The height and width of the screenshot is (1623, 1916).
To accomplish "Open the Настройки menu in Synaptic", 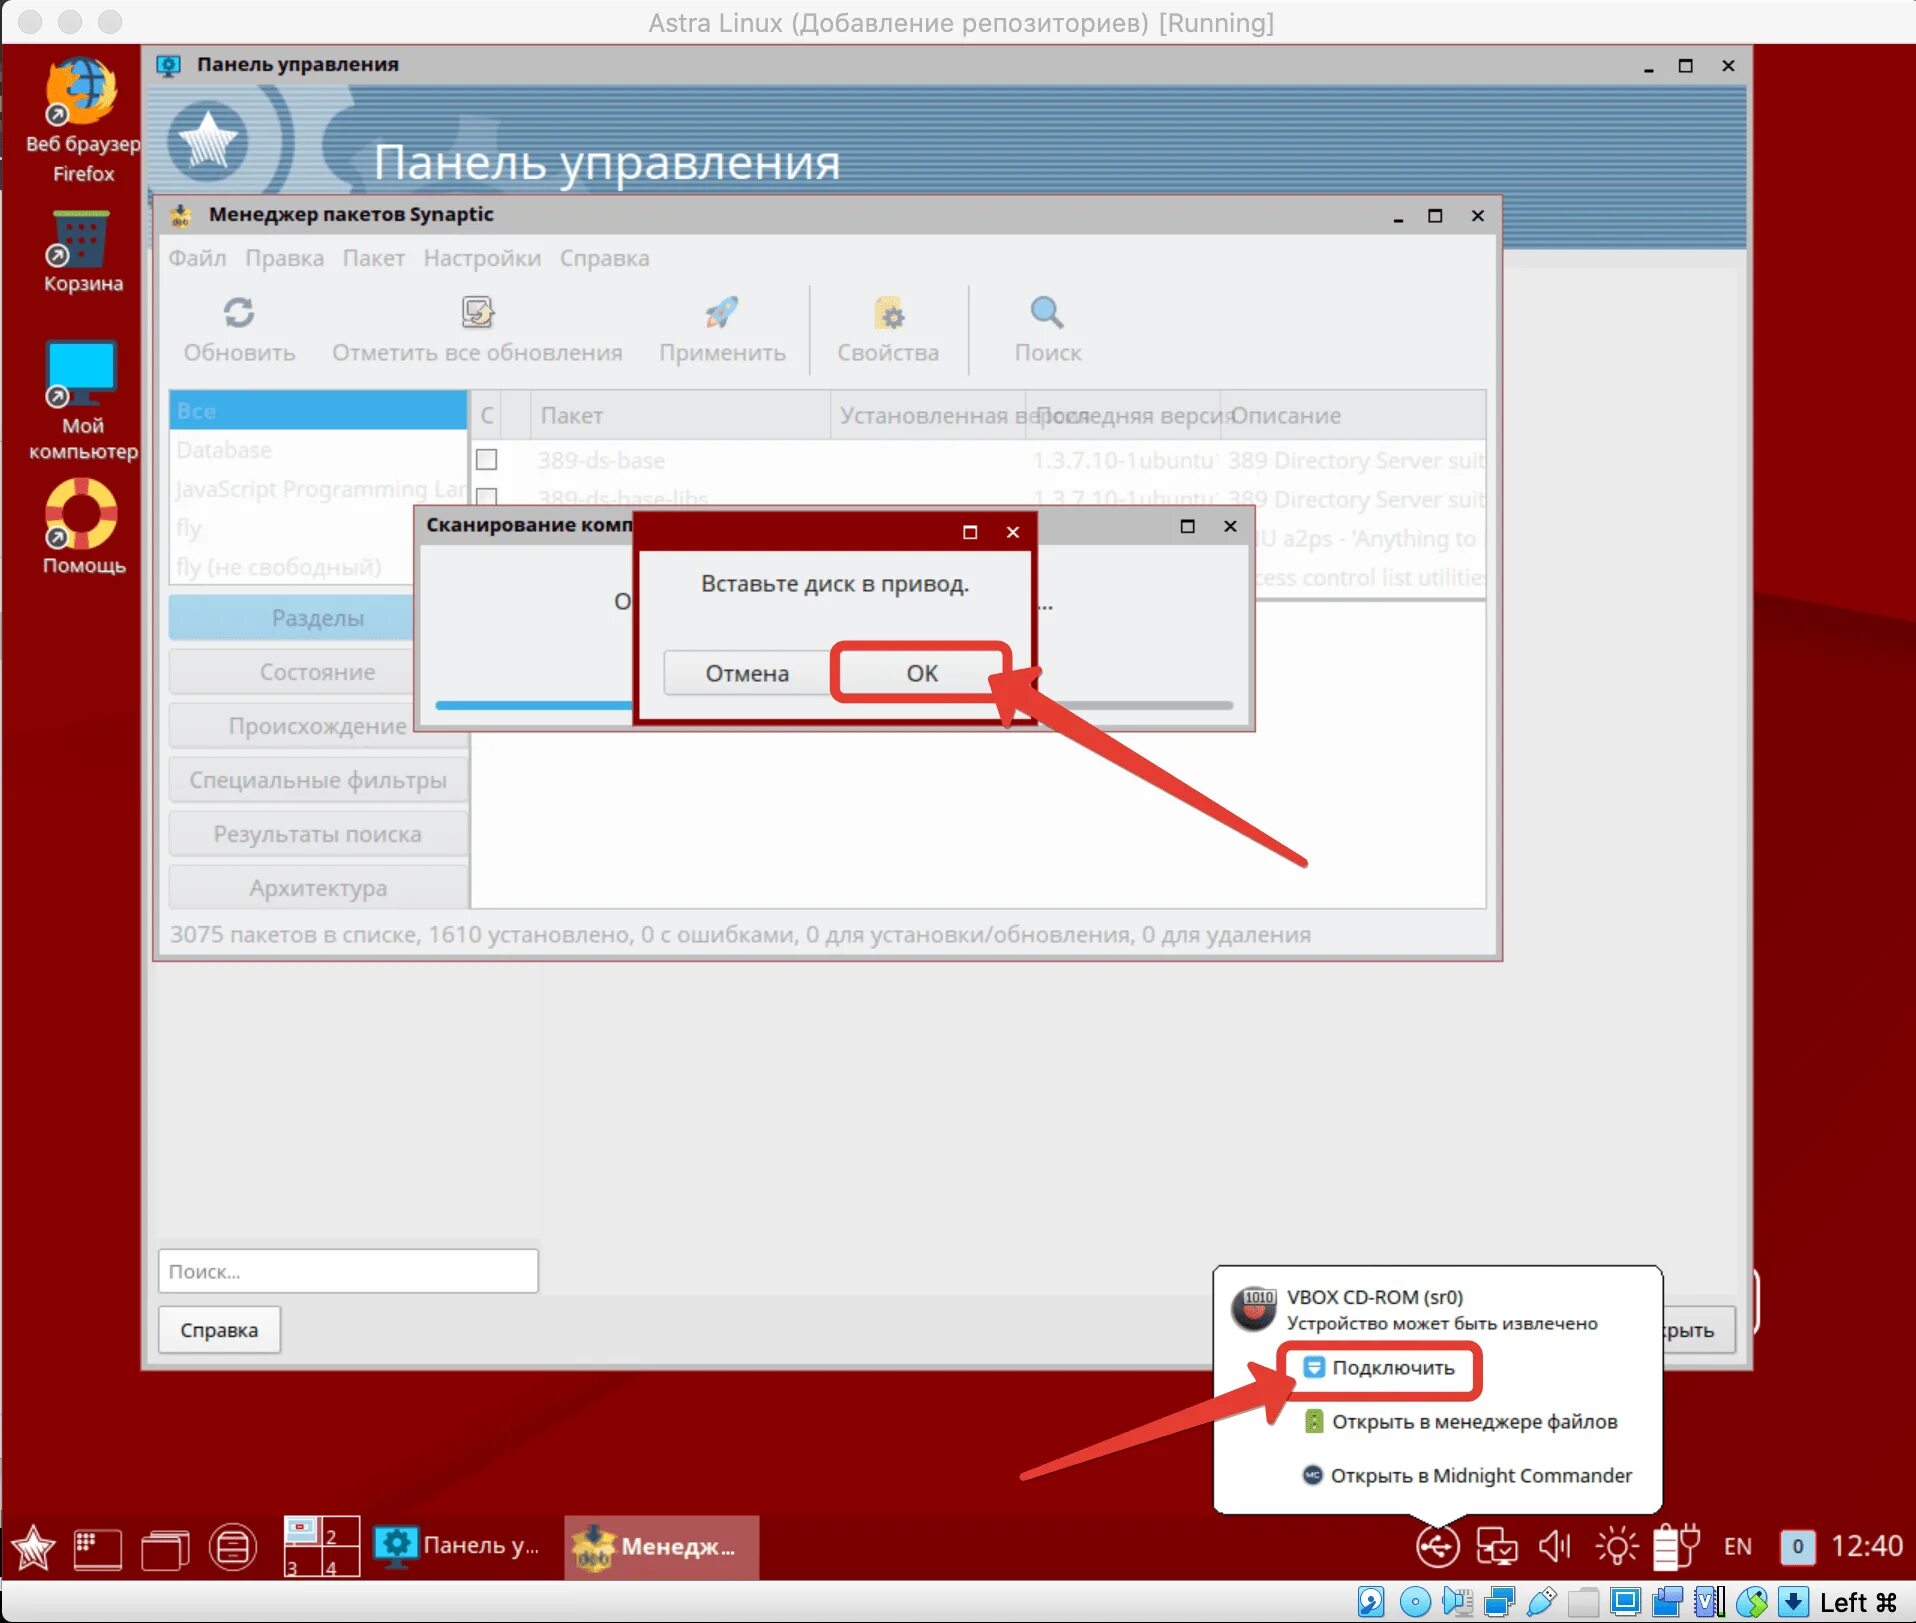I will click(x=482, y=258).
